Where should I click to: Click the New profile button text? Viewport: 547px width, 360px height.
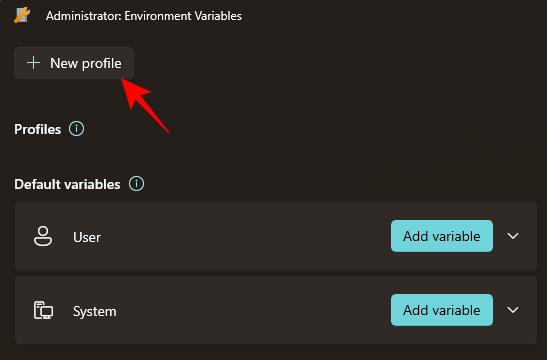click(x=86, y=63)
